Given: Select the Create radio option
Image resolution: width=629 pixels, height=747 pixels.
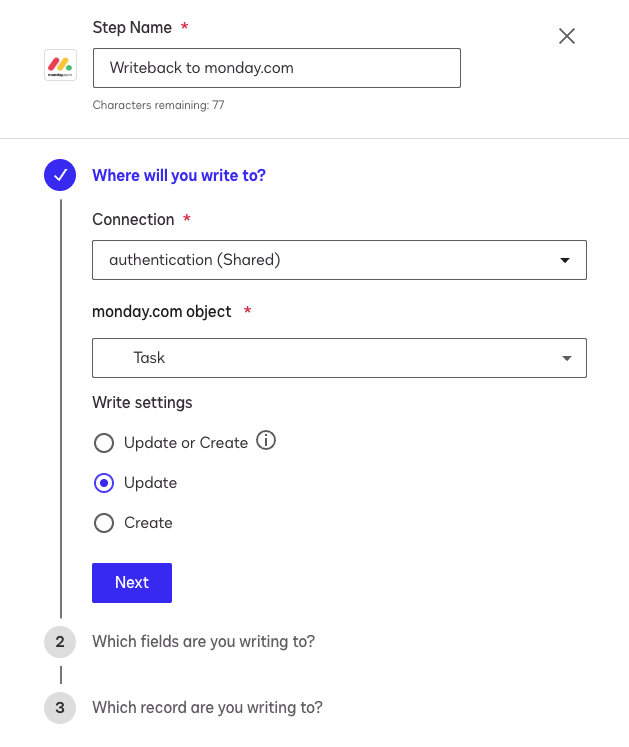Looking at the screenshot, I should pos(103,523).
